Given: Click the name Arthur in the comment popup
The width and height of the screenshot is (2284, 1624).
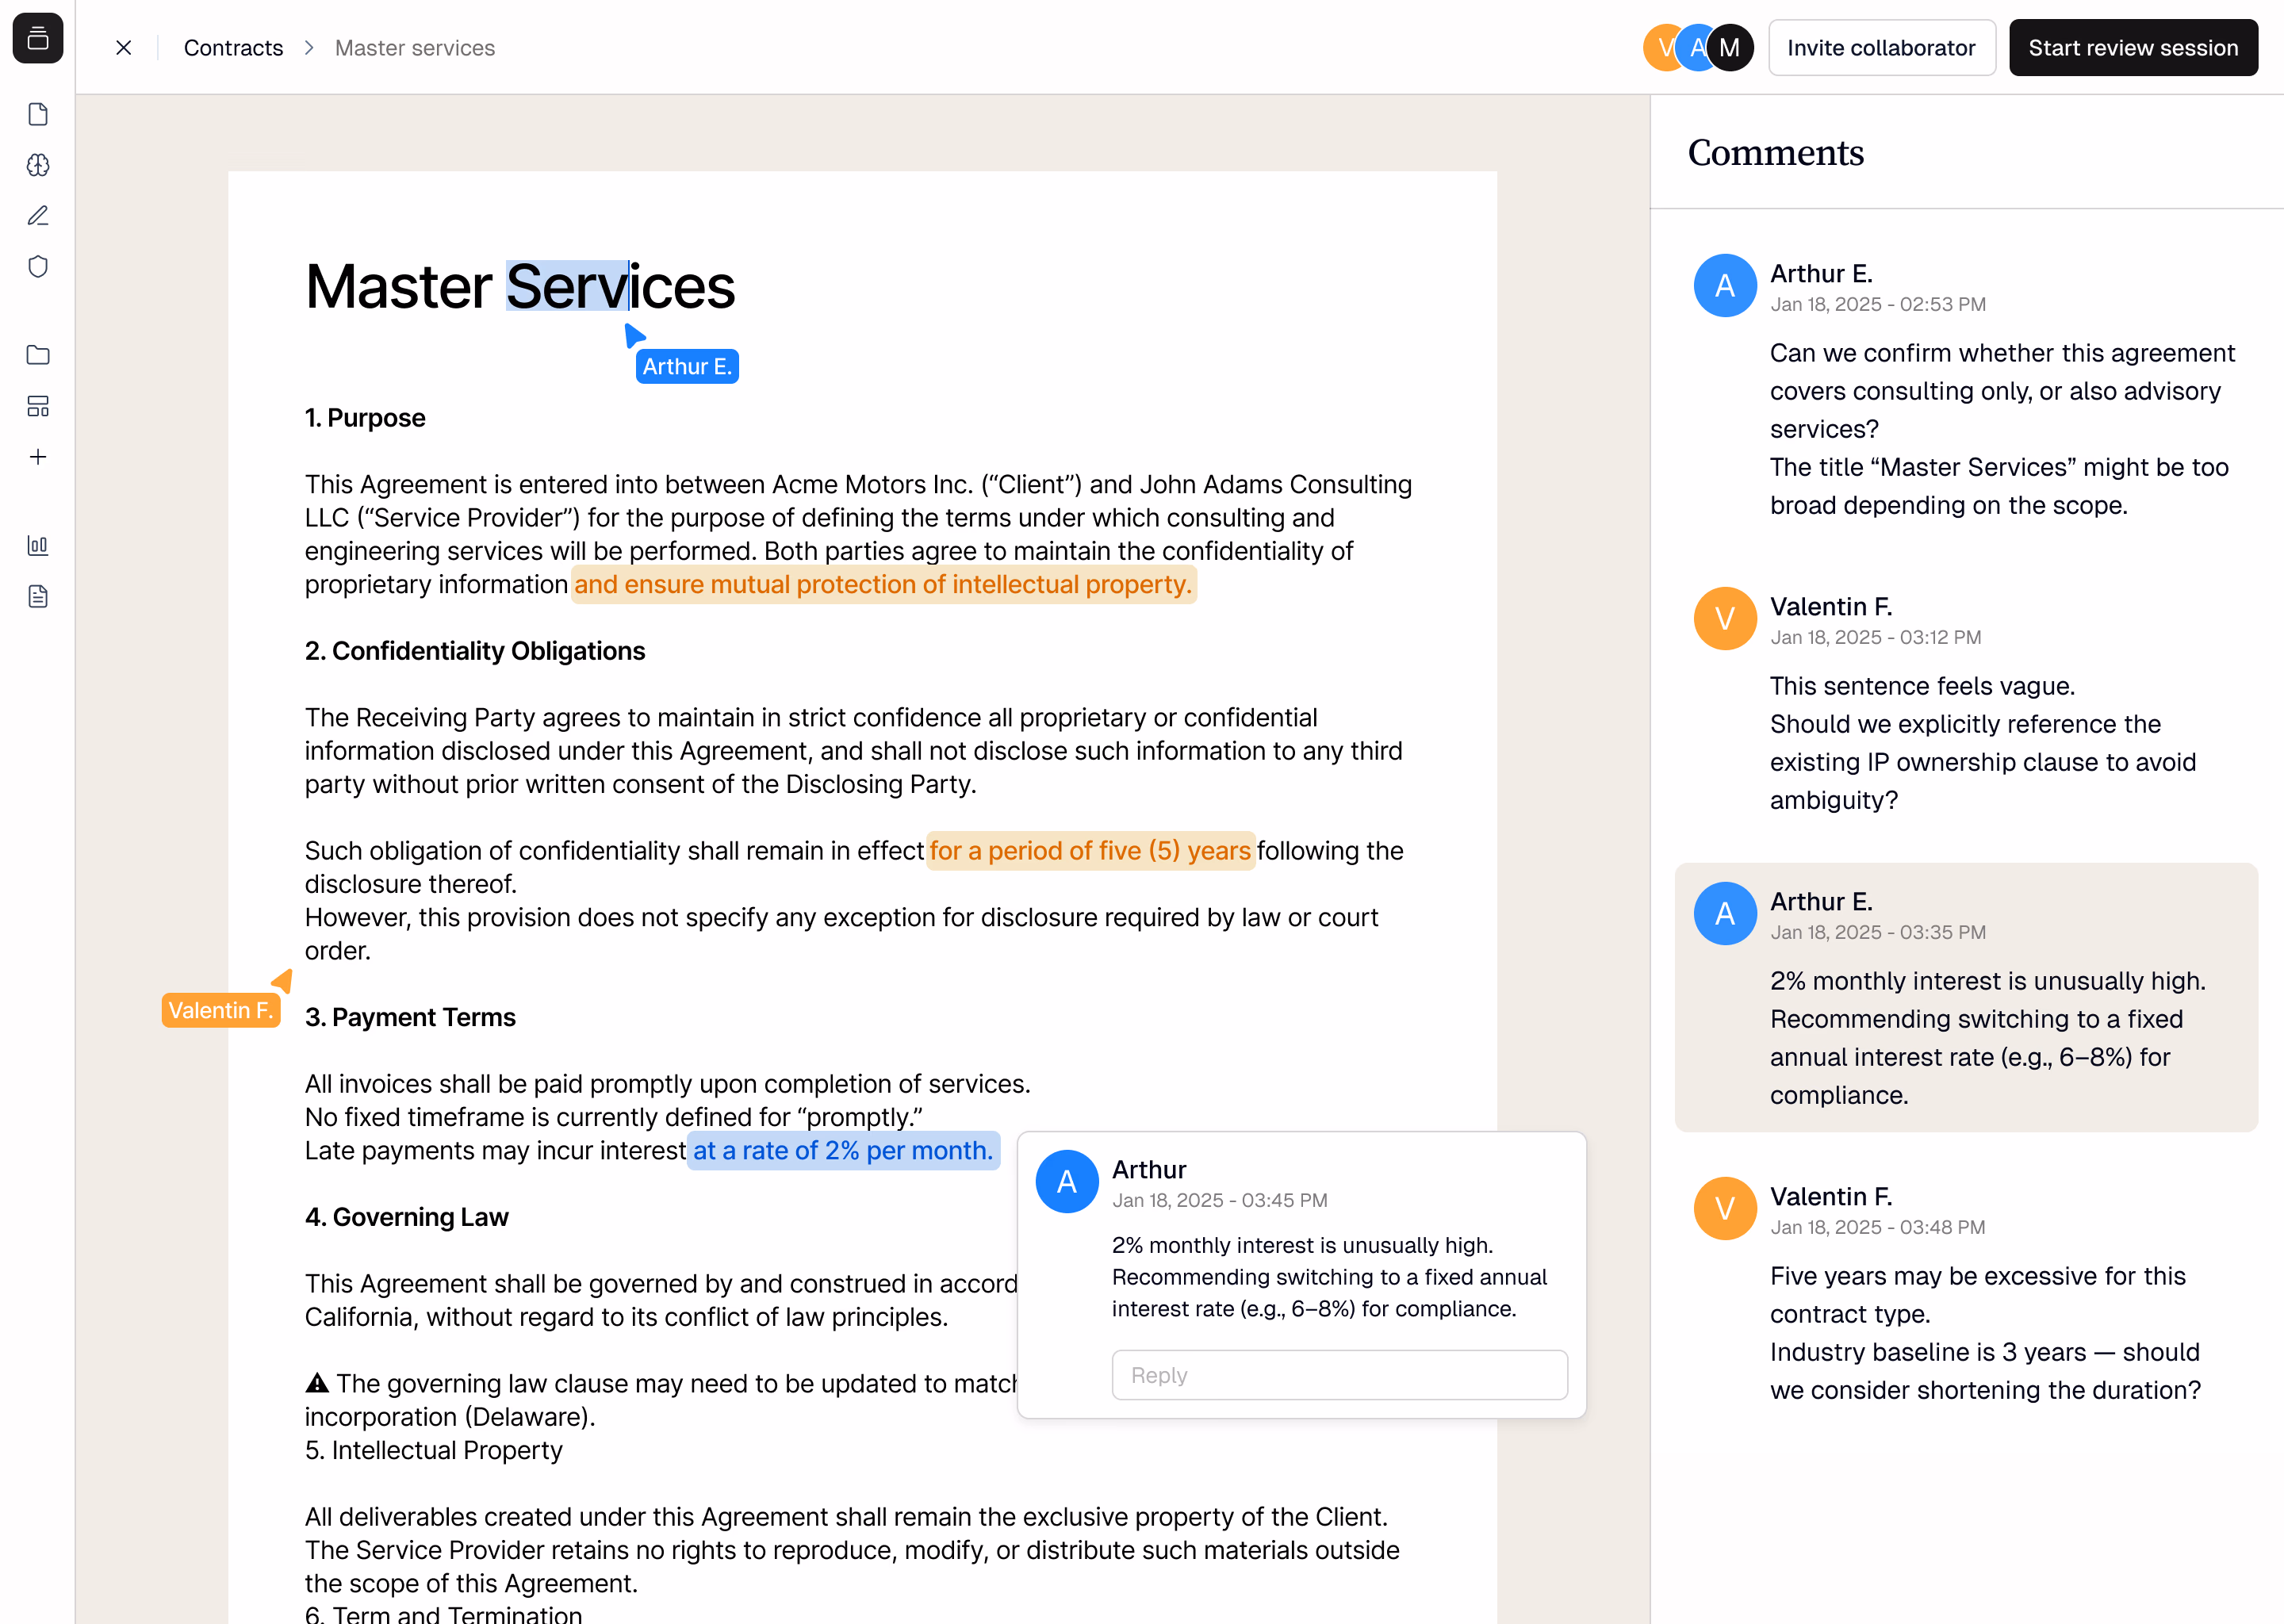Looking at the screenshot, I should coord(1149,1170).
